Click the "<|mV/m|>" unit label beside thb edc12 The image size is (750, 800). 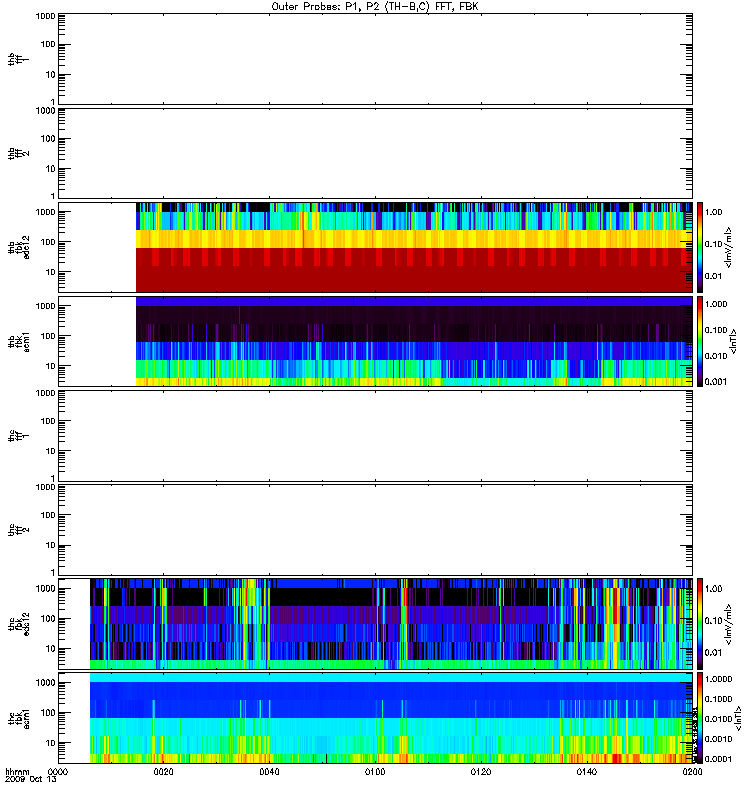[x=729, y=247]
